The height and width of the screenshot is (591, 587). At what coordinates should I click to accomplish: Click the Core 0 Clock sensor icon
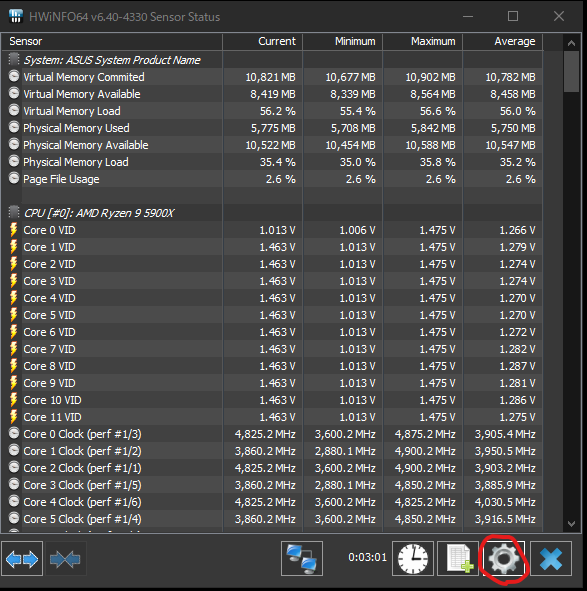[14, 433]
